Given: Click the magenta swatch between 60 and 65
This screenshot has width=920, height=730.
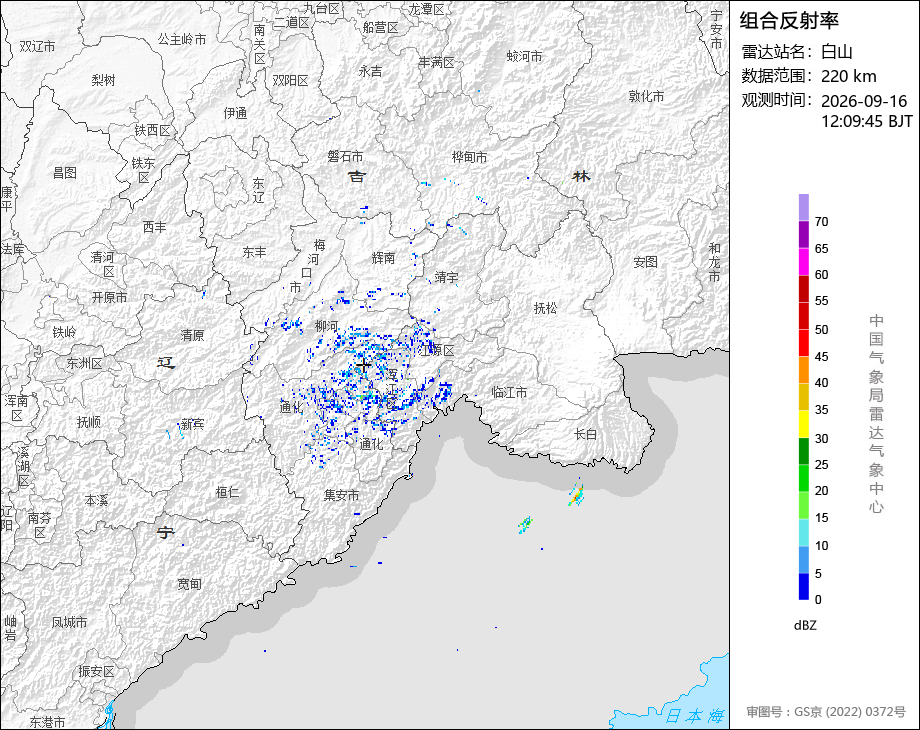Looking at the screenshot, I should pyautogui.click(x=804, y=261).
